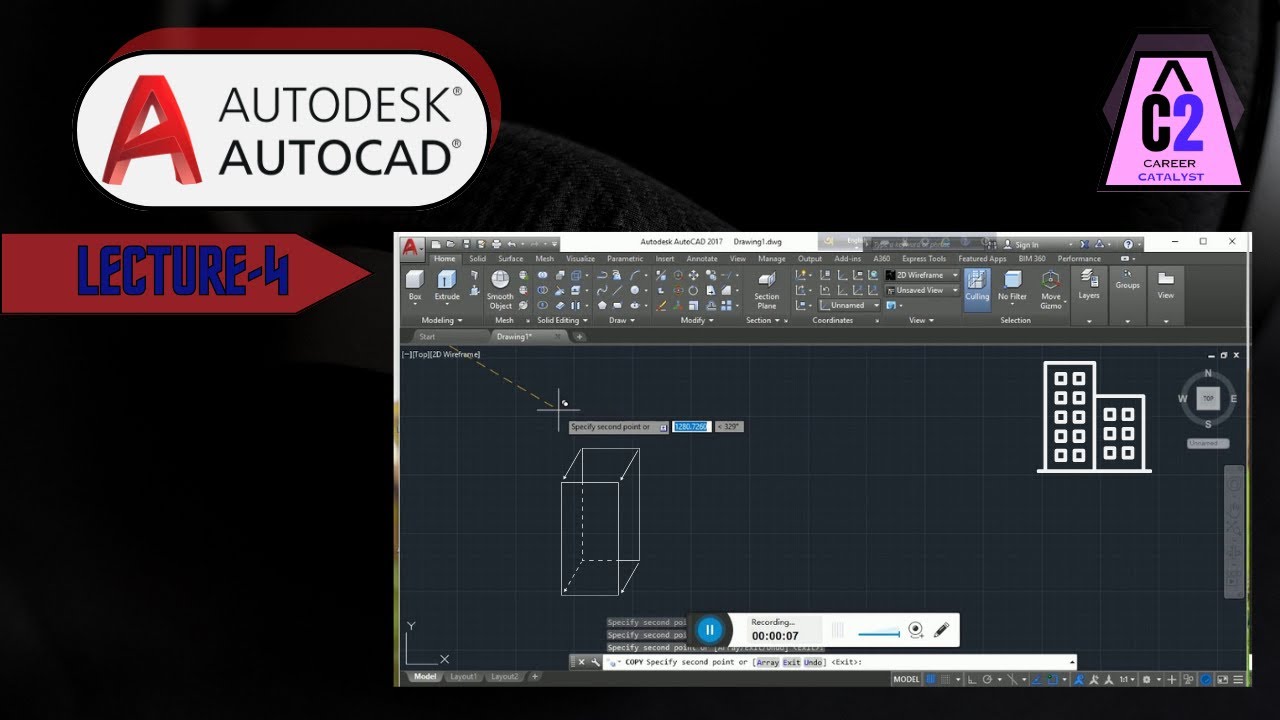1280x720 pixels.
Task: Click the Smooth Object mesh tool
Action: point(500,289)
